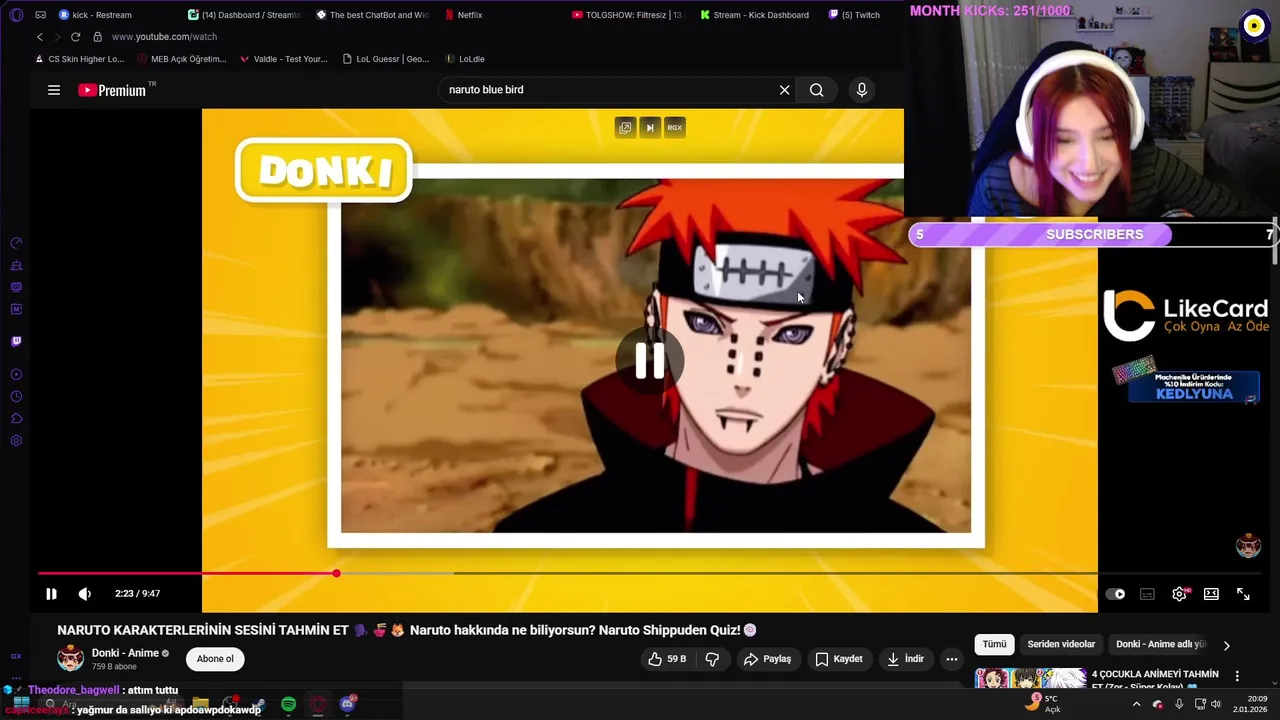This screenshot has height=720, width=1280.
Task: Clear the search text with X
Action: tap(784, 90)
